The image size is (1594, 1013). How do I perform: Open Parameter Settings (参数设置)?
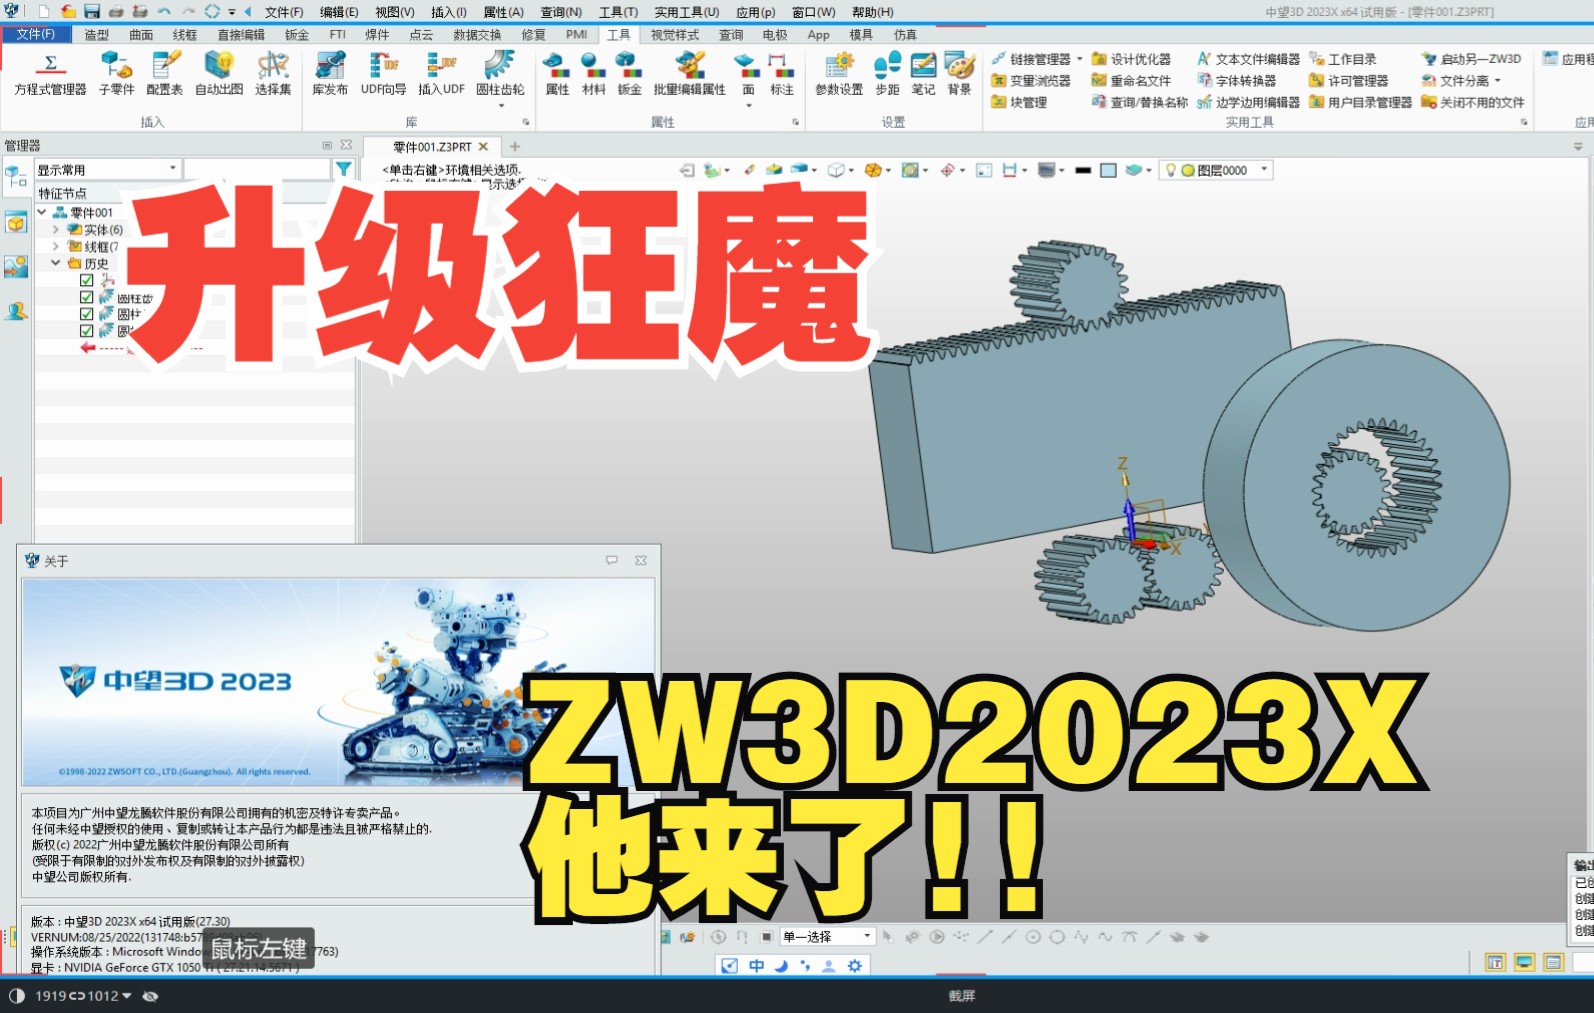839,74
